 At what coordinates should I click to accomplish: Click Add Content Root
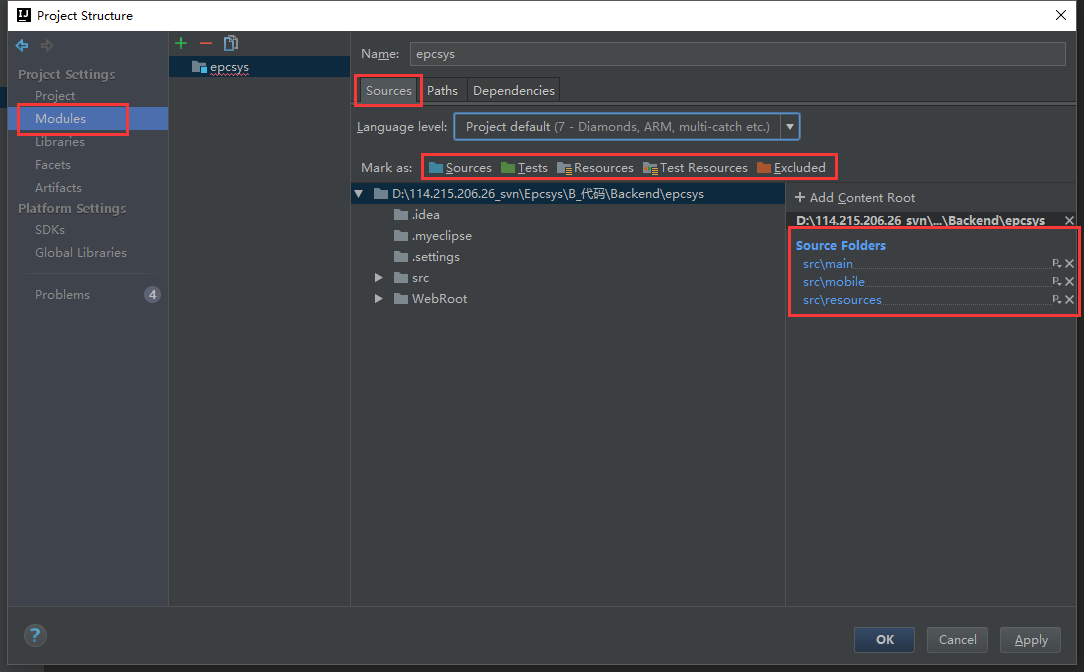[x=855, y=198]
